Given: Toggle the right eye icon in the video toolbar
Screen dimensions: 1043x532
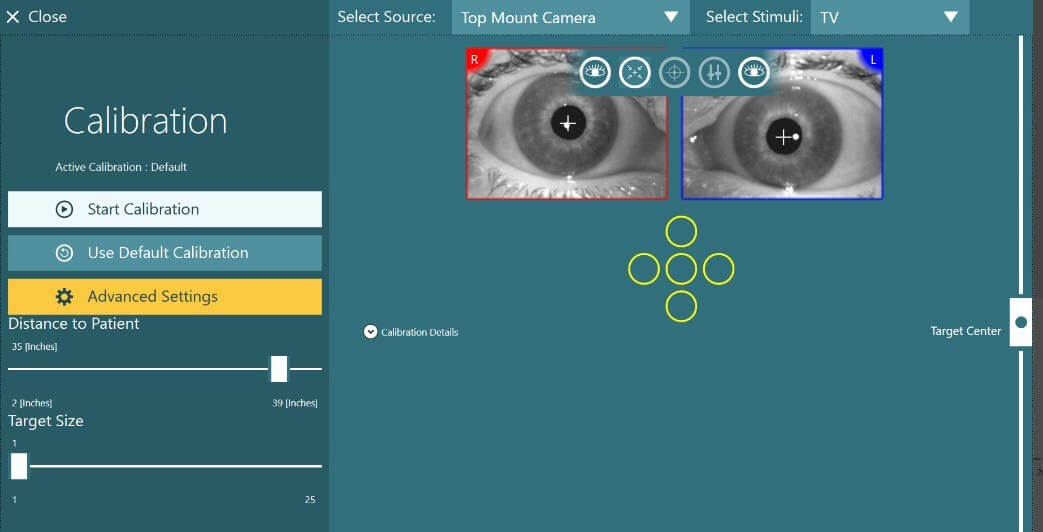Looking at the screenshot, I should (x=595, y=72).
